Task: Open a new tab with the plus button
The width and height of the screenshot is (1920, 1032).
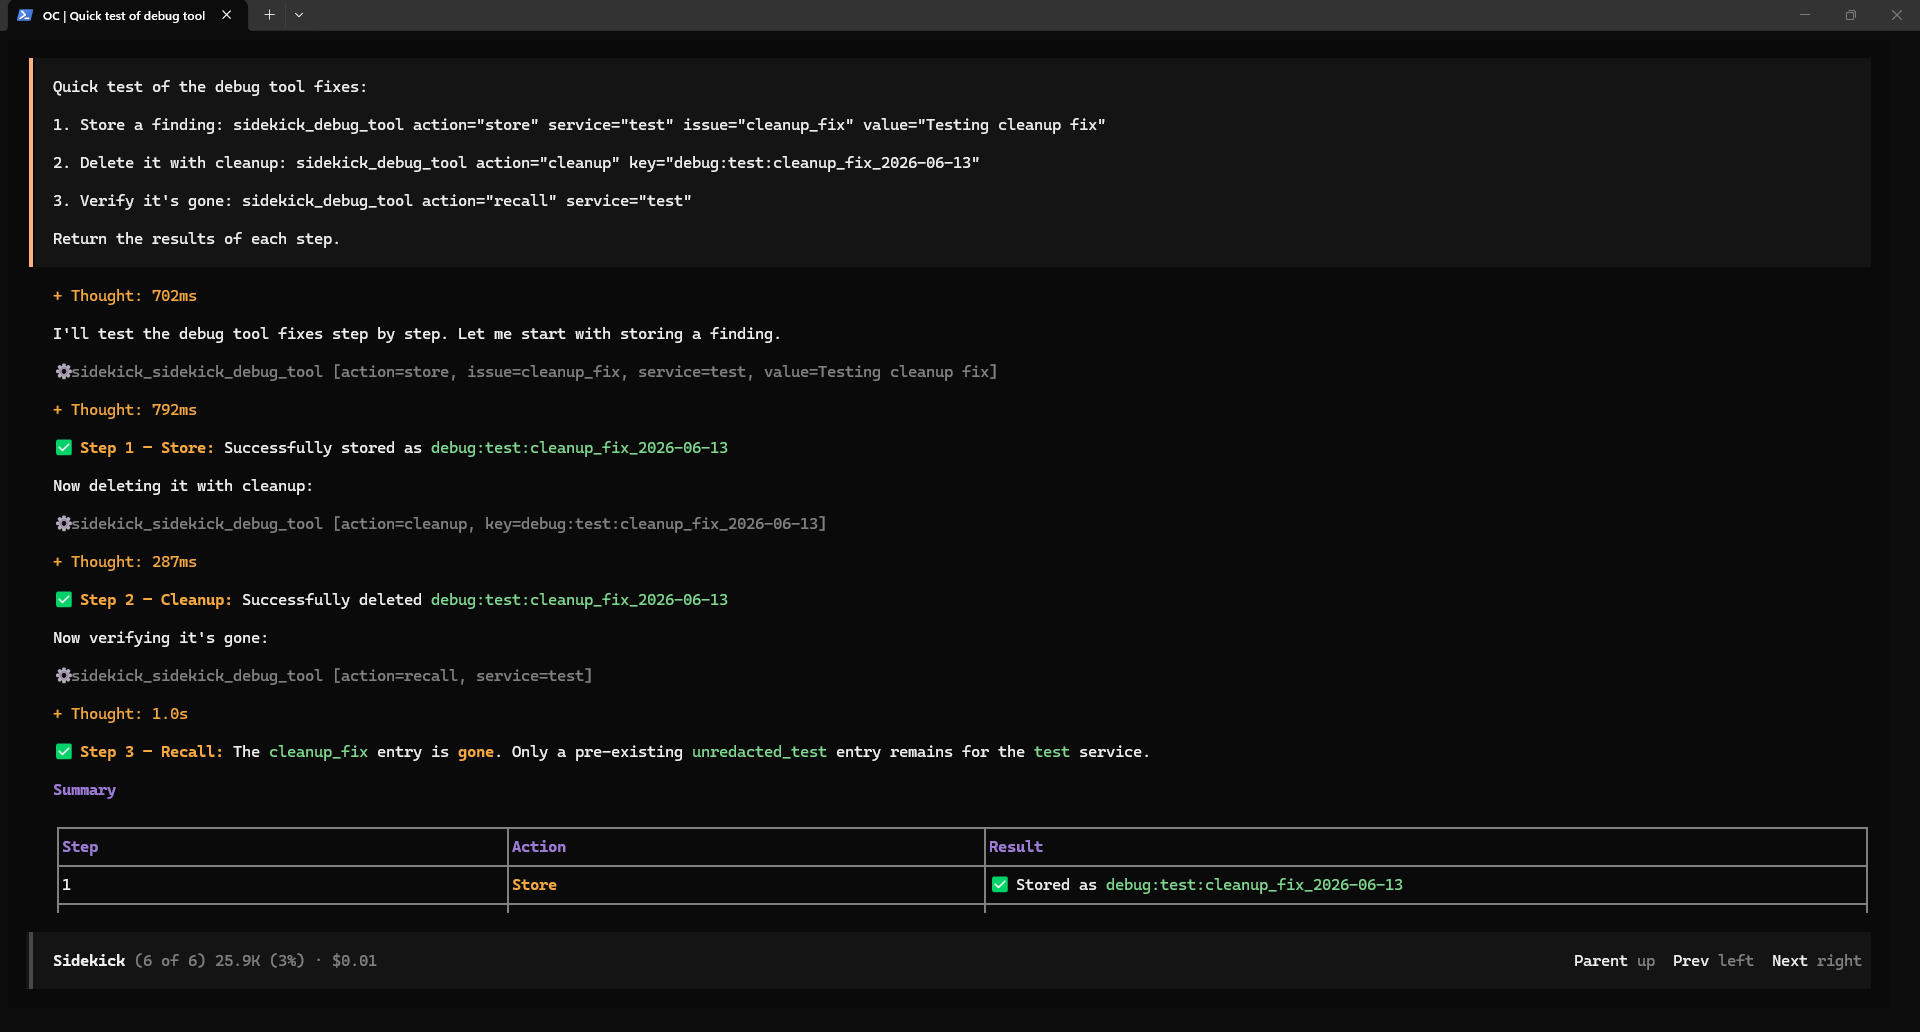Action: pyautogui.click(x=269, y=15)
